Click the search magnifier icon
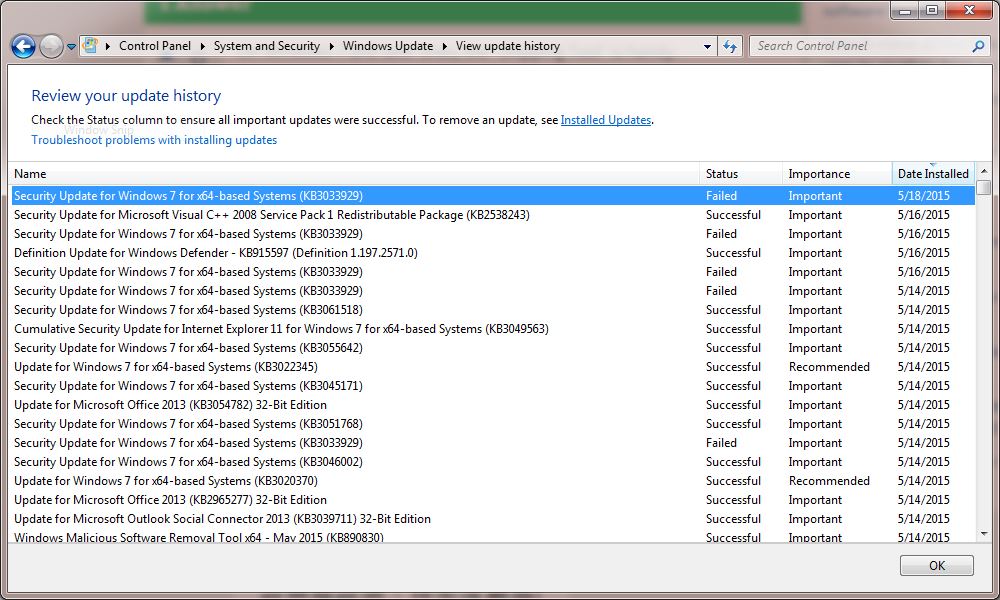The width and height of the screenshot is (1000, 600). pyautogui.click(x=978, y=46)
